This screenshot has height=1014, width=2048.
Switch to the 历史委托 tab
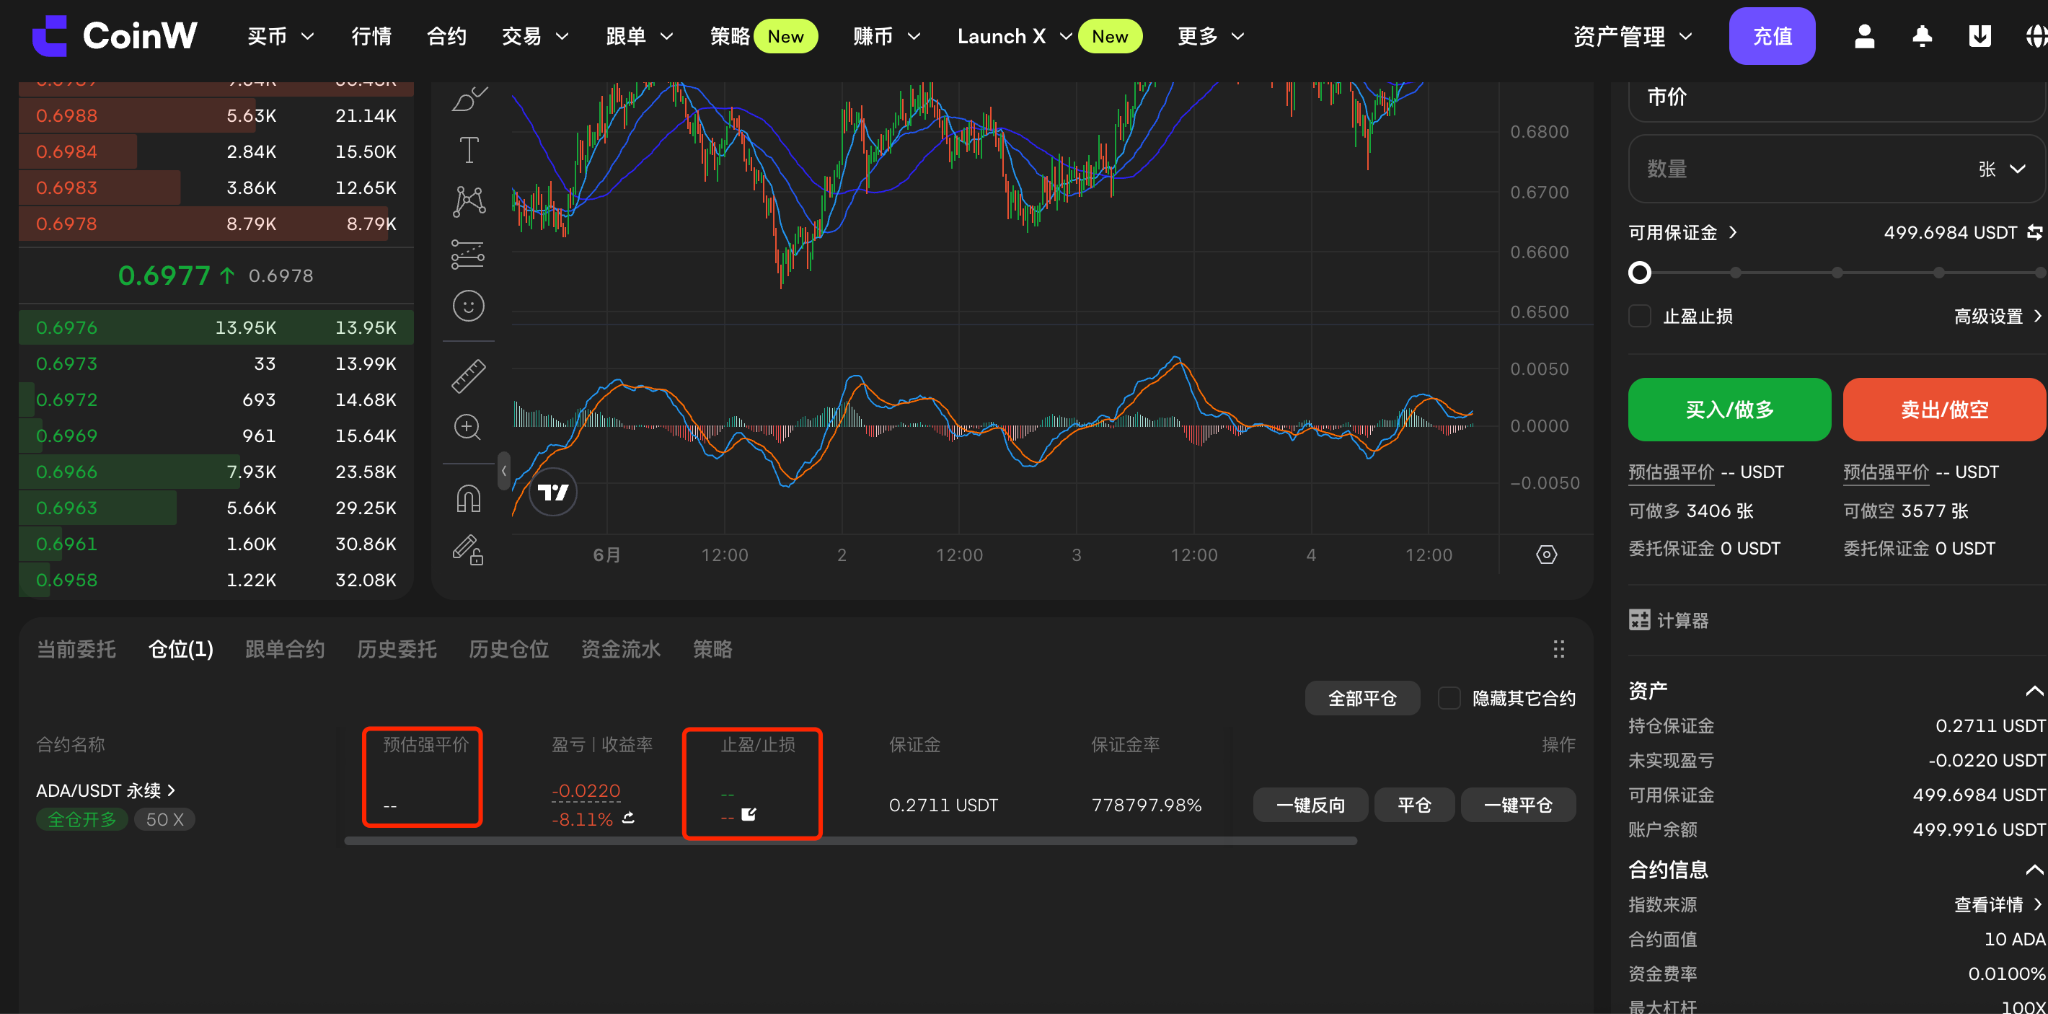click(397, 650)
